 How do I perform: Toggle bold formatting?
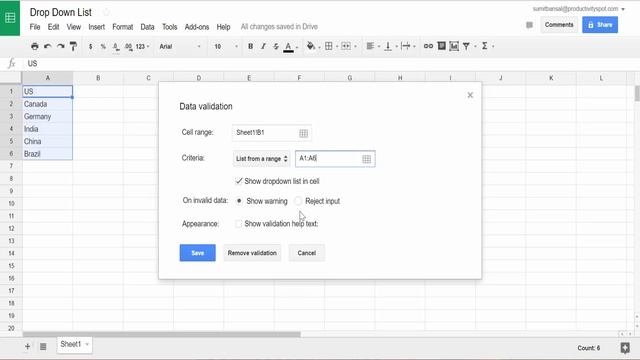[x=250, y=46]
